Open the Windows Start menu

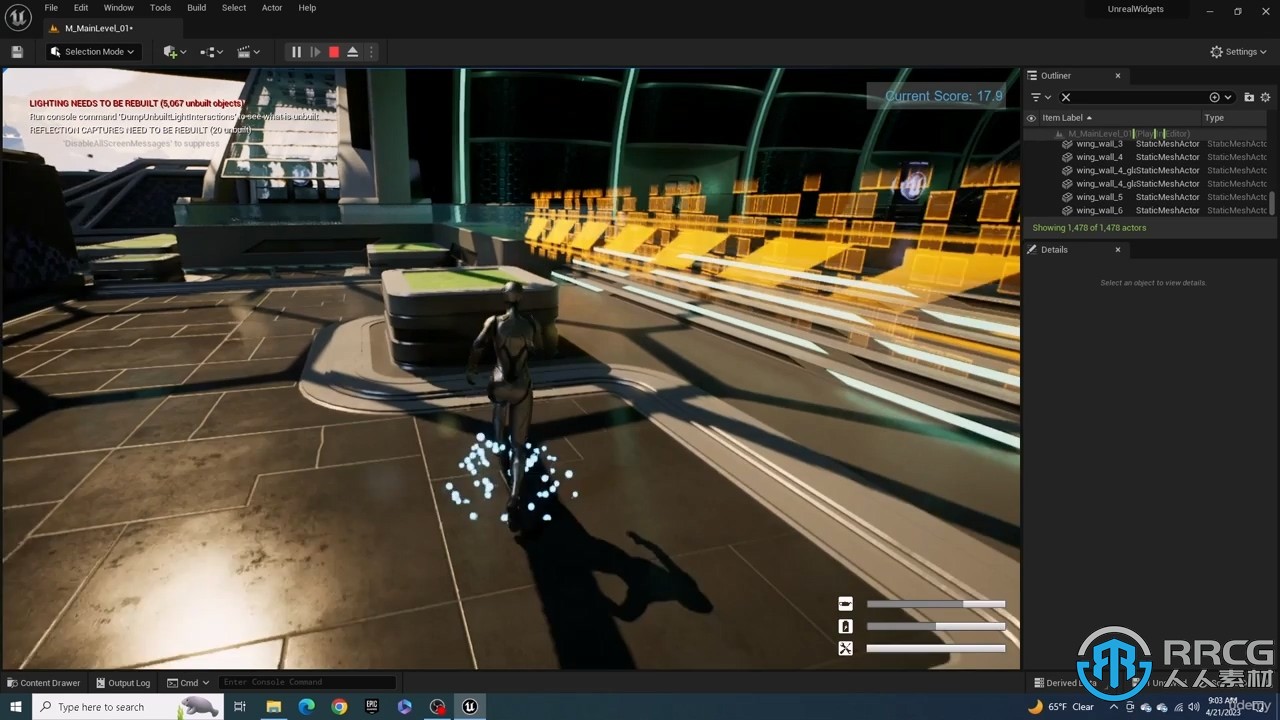pos(16,707)
